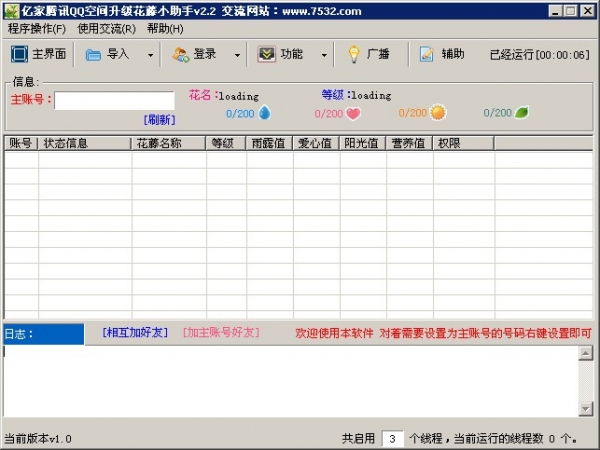Sort by the 等级 column header

click(226, 143)
